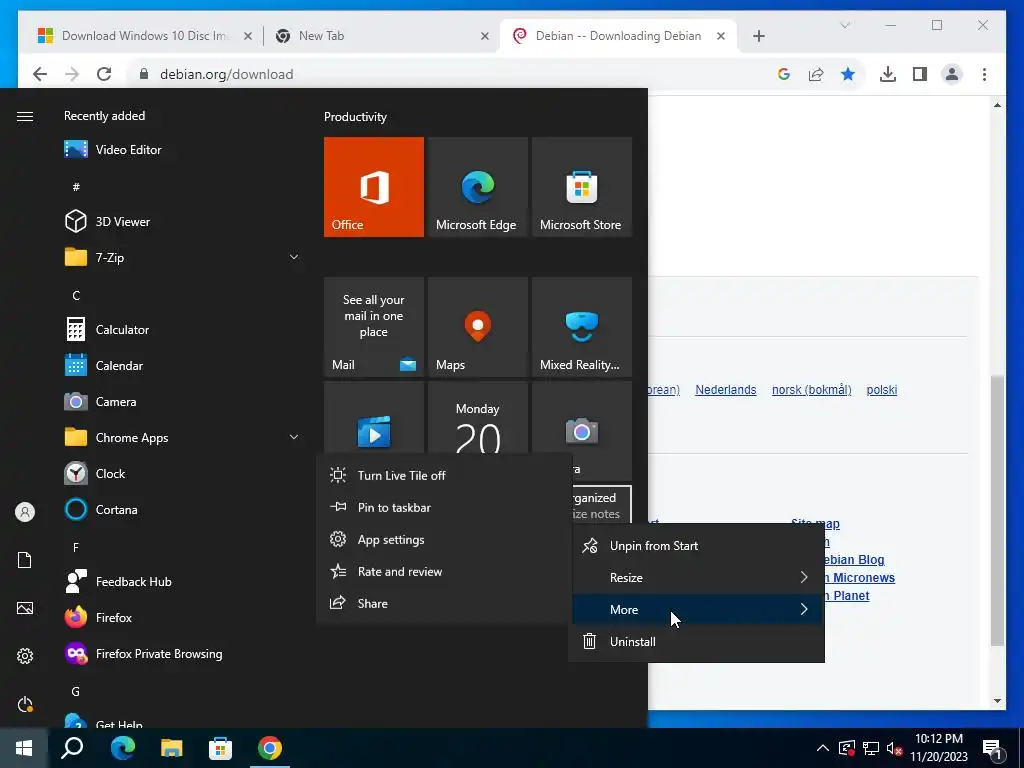This screenshot has width=1024, height=768.
Task: Open Calendar from app list
Action: (181, 366)
